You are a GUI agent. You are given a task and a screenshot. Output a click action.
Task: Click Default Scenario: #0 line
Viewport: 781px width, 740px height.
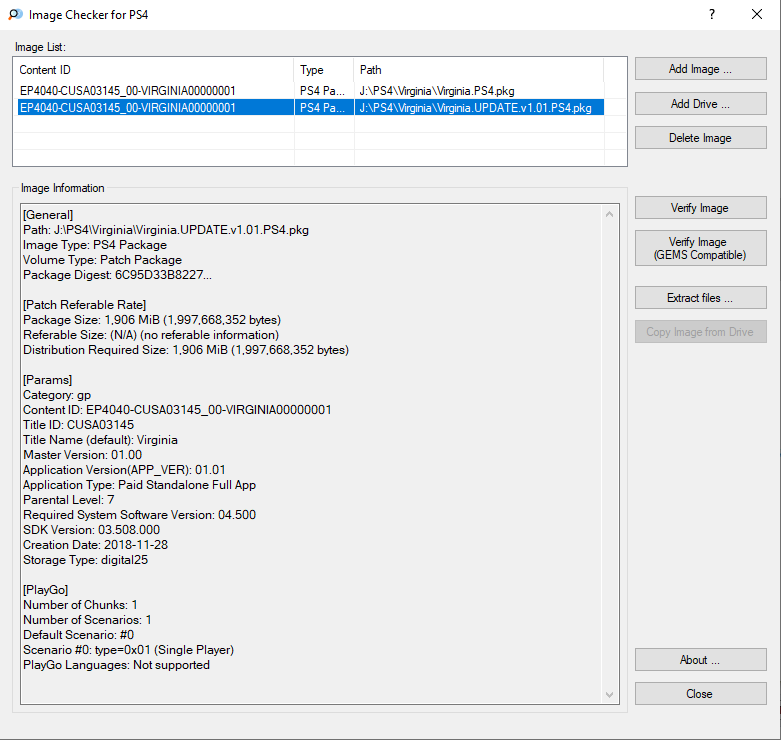click(x=78, y=634)
